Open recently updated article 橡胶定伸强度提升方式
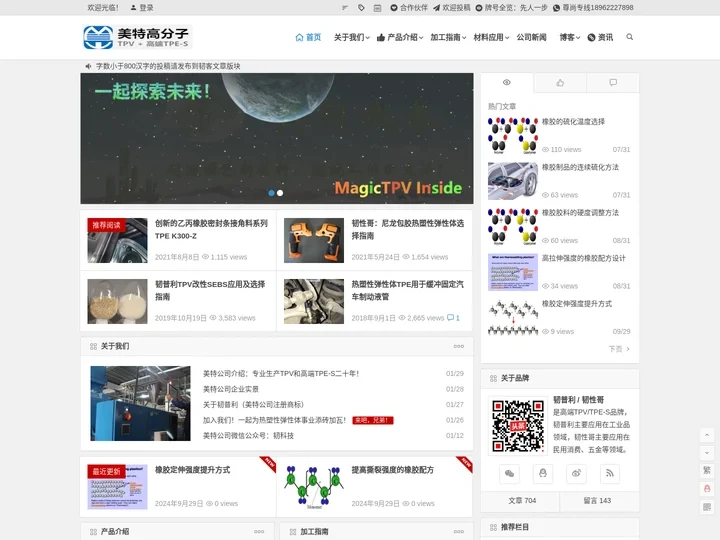720x540 pixels. click(192, 470)
